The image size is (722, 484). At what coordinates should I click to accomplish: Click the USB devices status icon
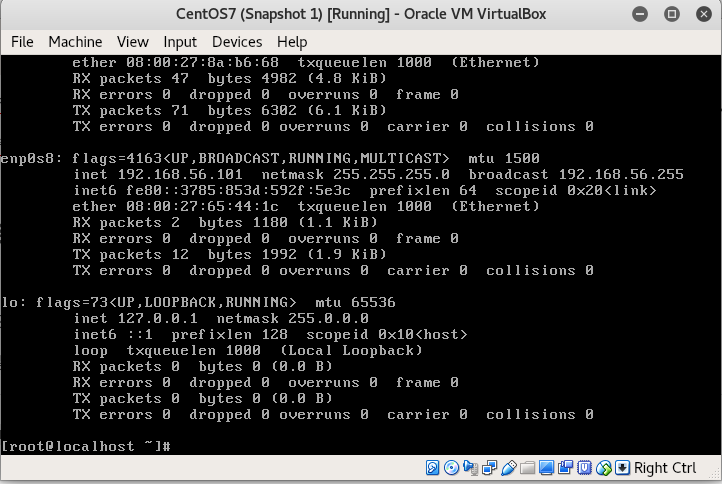[x=508, y=468]
